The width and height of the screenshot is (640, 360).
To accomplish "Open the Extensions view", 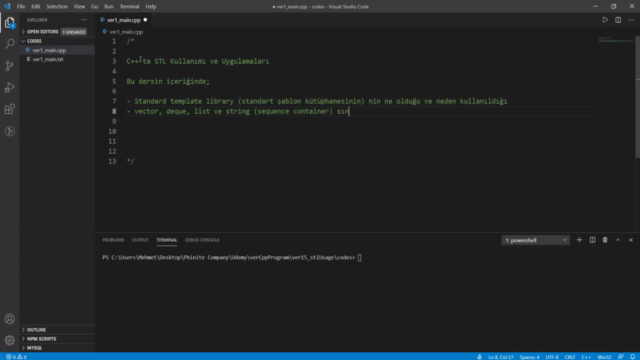I will point(9,109).
